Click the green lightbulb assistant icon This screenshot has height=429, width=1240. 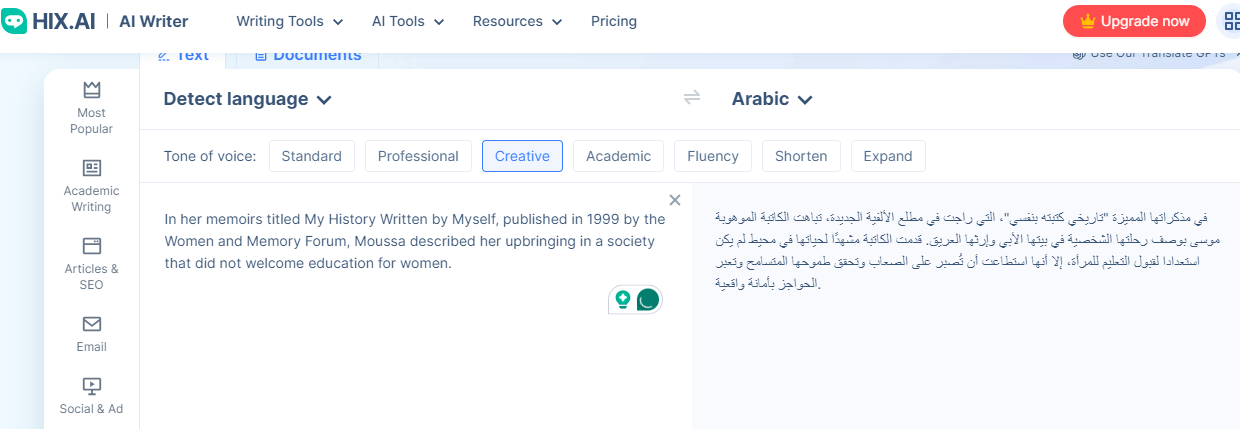[623, 299]
